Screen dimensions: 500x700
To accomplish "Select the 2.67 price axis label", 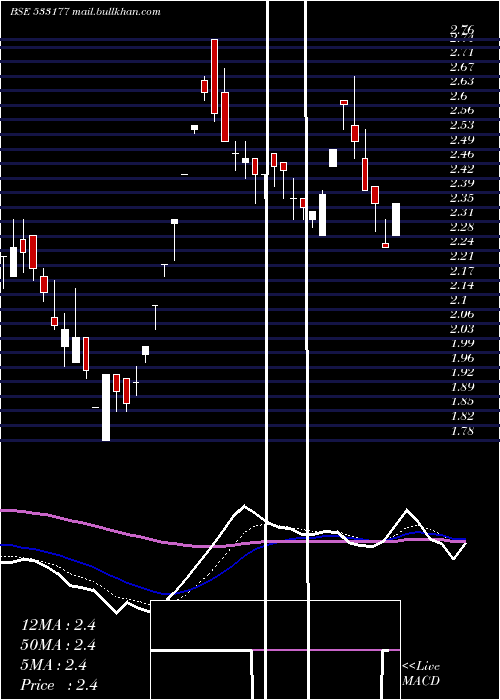I will tap(462, 67).
